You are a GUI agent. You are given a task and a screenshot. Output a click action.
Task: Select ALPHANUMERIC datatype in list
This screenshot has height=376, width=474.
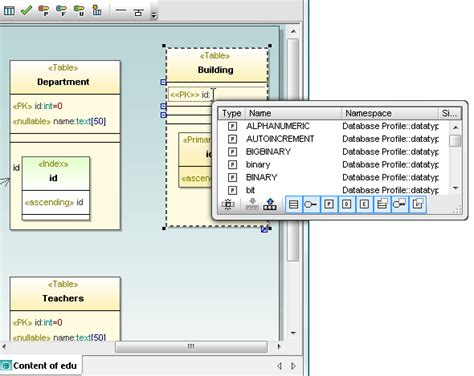pos(278,126)
